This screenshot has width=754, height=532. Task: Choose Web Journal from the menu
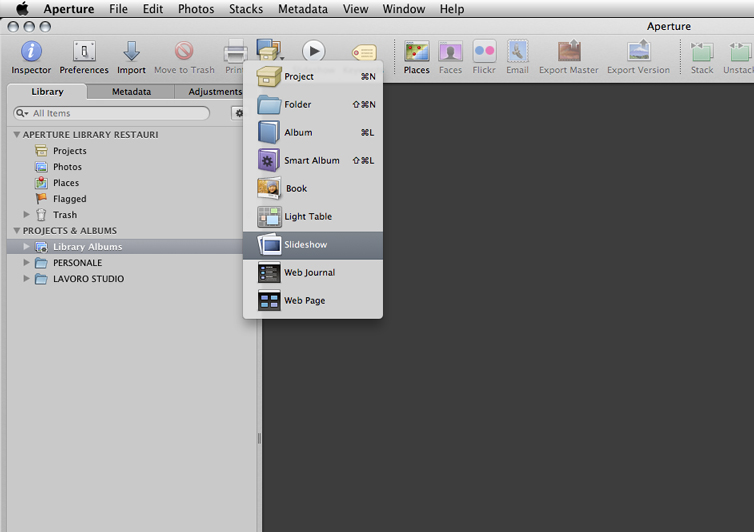click(x=313, y=273)
